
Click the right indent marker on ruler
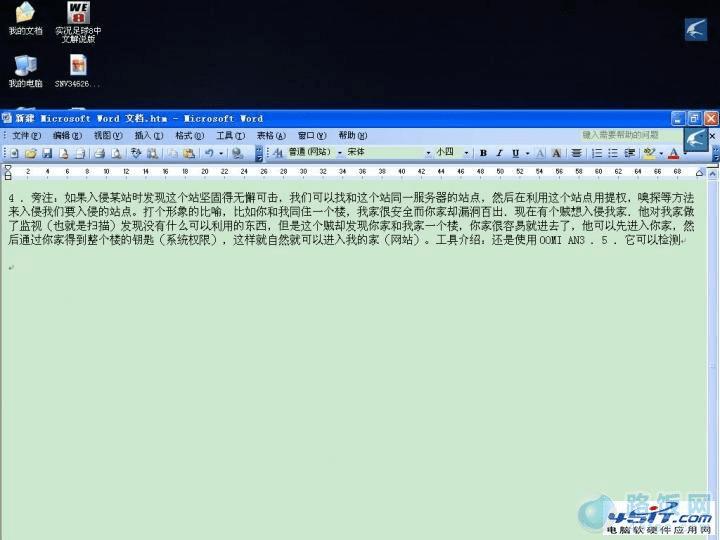pos(699,173)
